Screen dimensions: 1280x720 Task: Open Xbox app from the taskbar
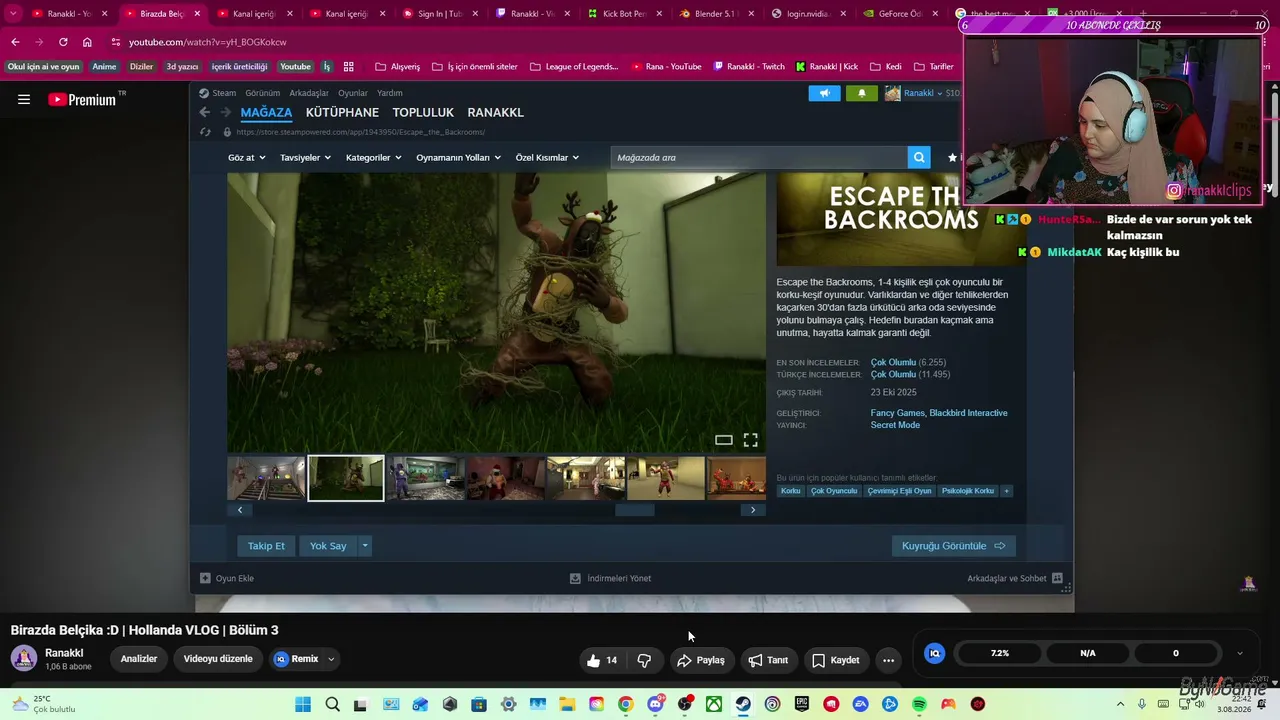pos(714,704)
